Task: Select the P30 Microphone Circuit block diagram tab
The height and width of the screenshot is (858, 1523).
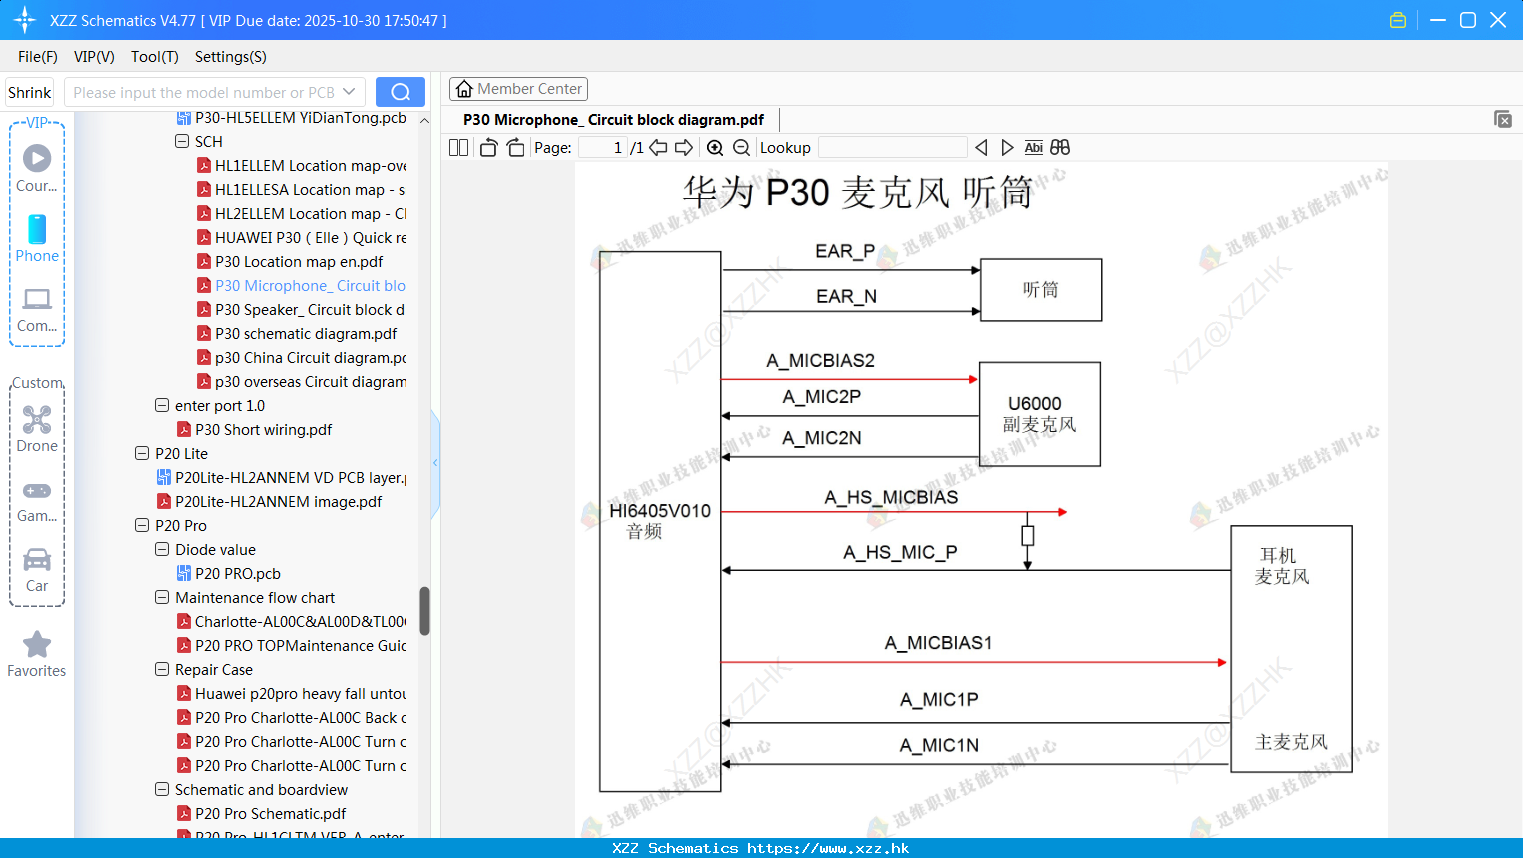Action: point(613,120)
